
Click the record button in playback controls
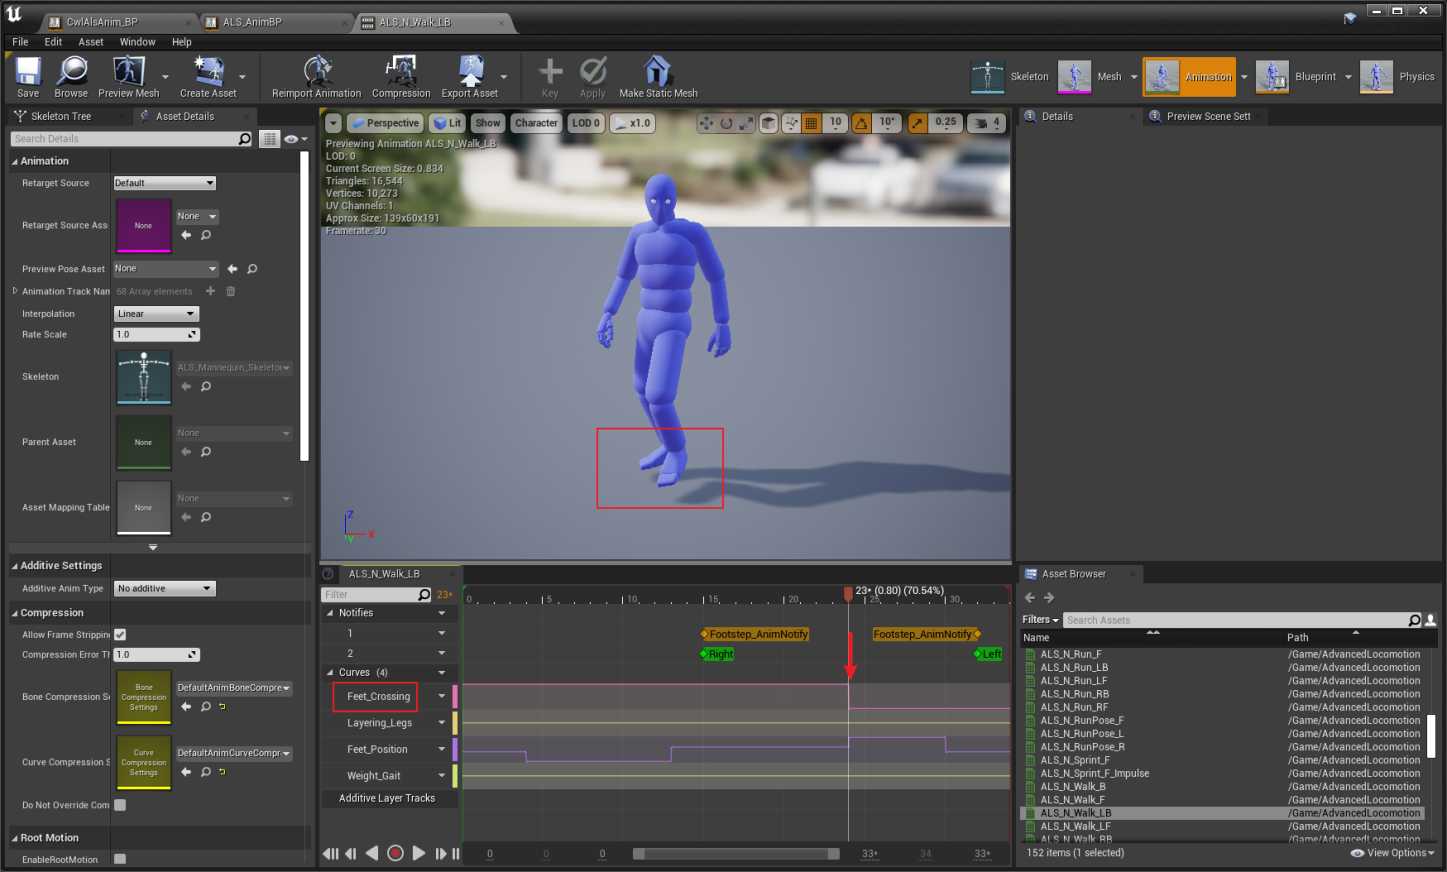395,853
